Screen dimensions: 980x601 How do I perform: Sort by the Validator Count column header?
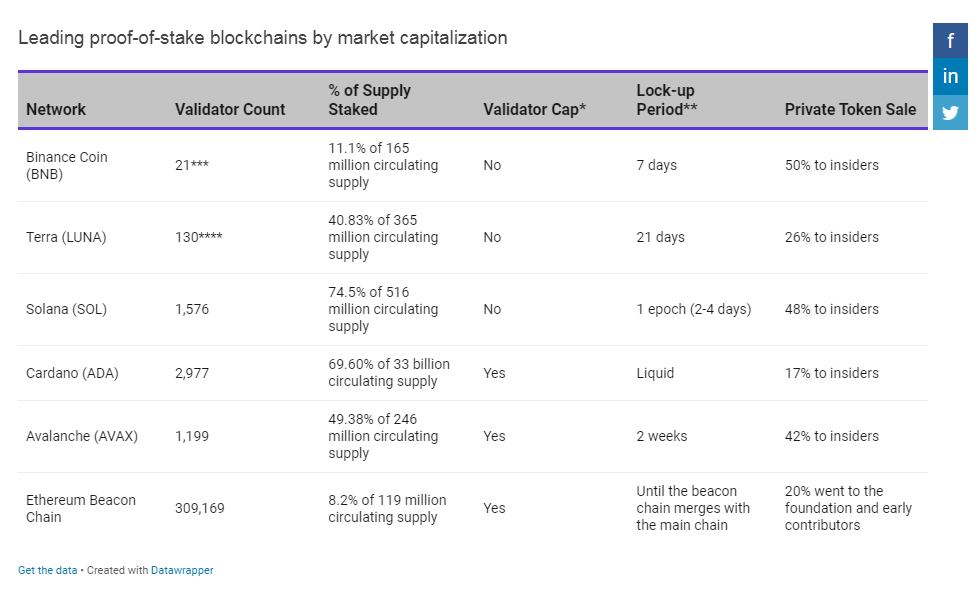point(229,109)
